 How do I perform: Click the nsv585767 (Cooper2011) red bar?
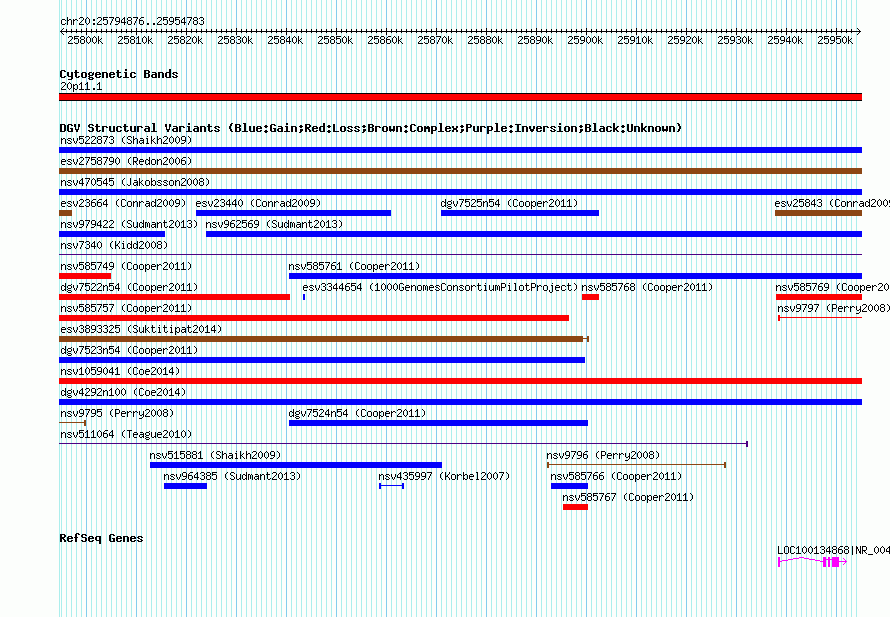tap(575, 507)
